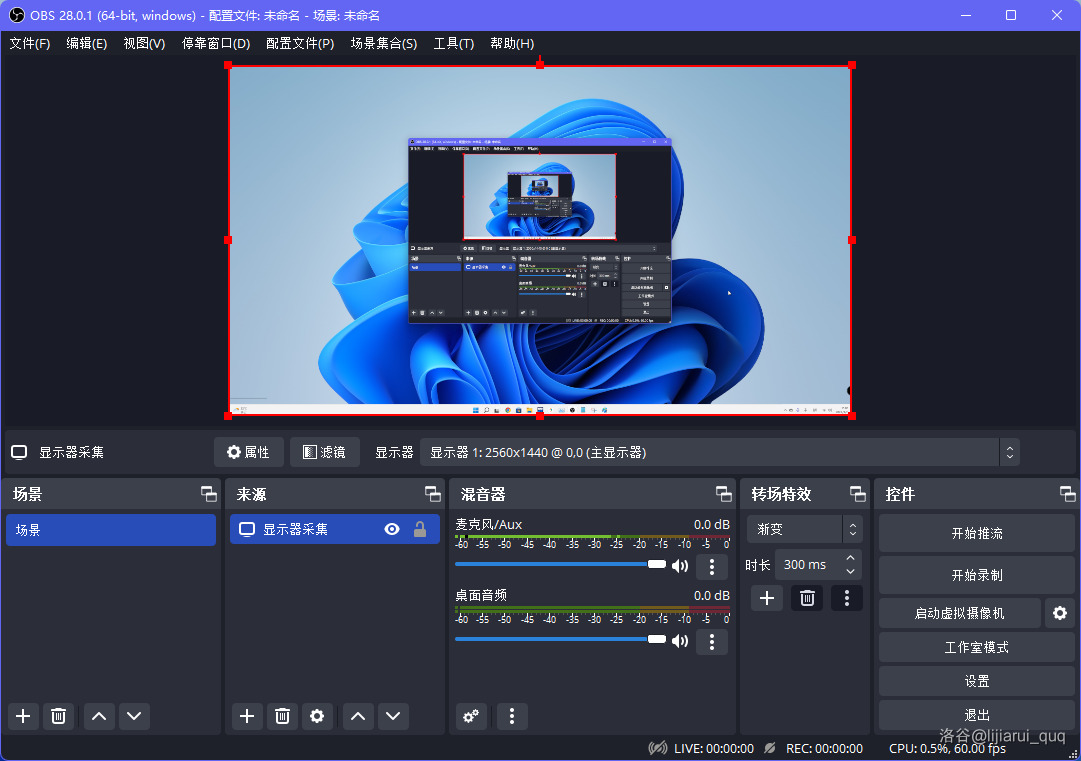Move the scene up in the list
The height and width of the screenshot is (761, 1081).
click(99, 716)
